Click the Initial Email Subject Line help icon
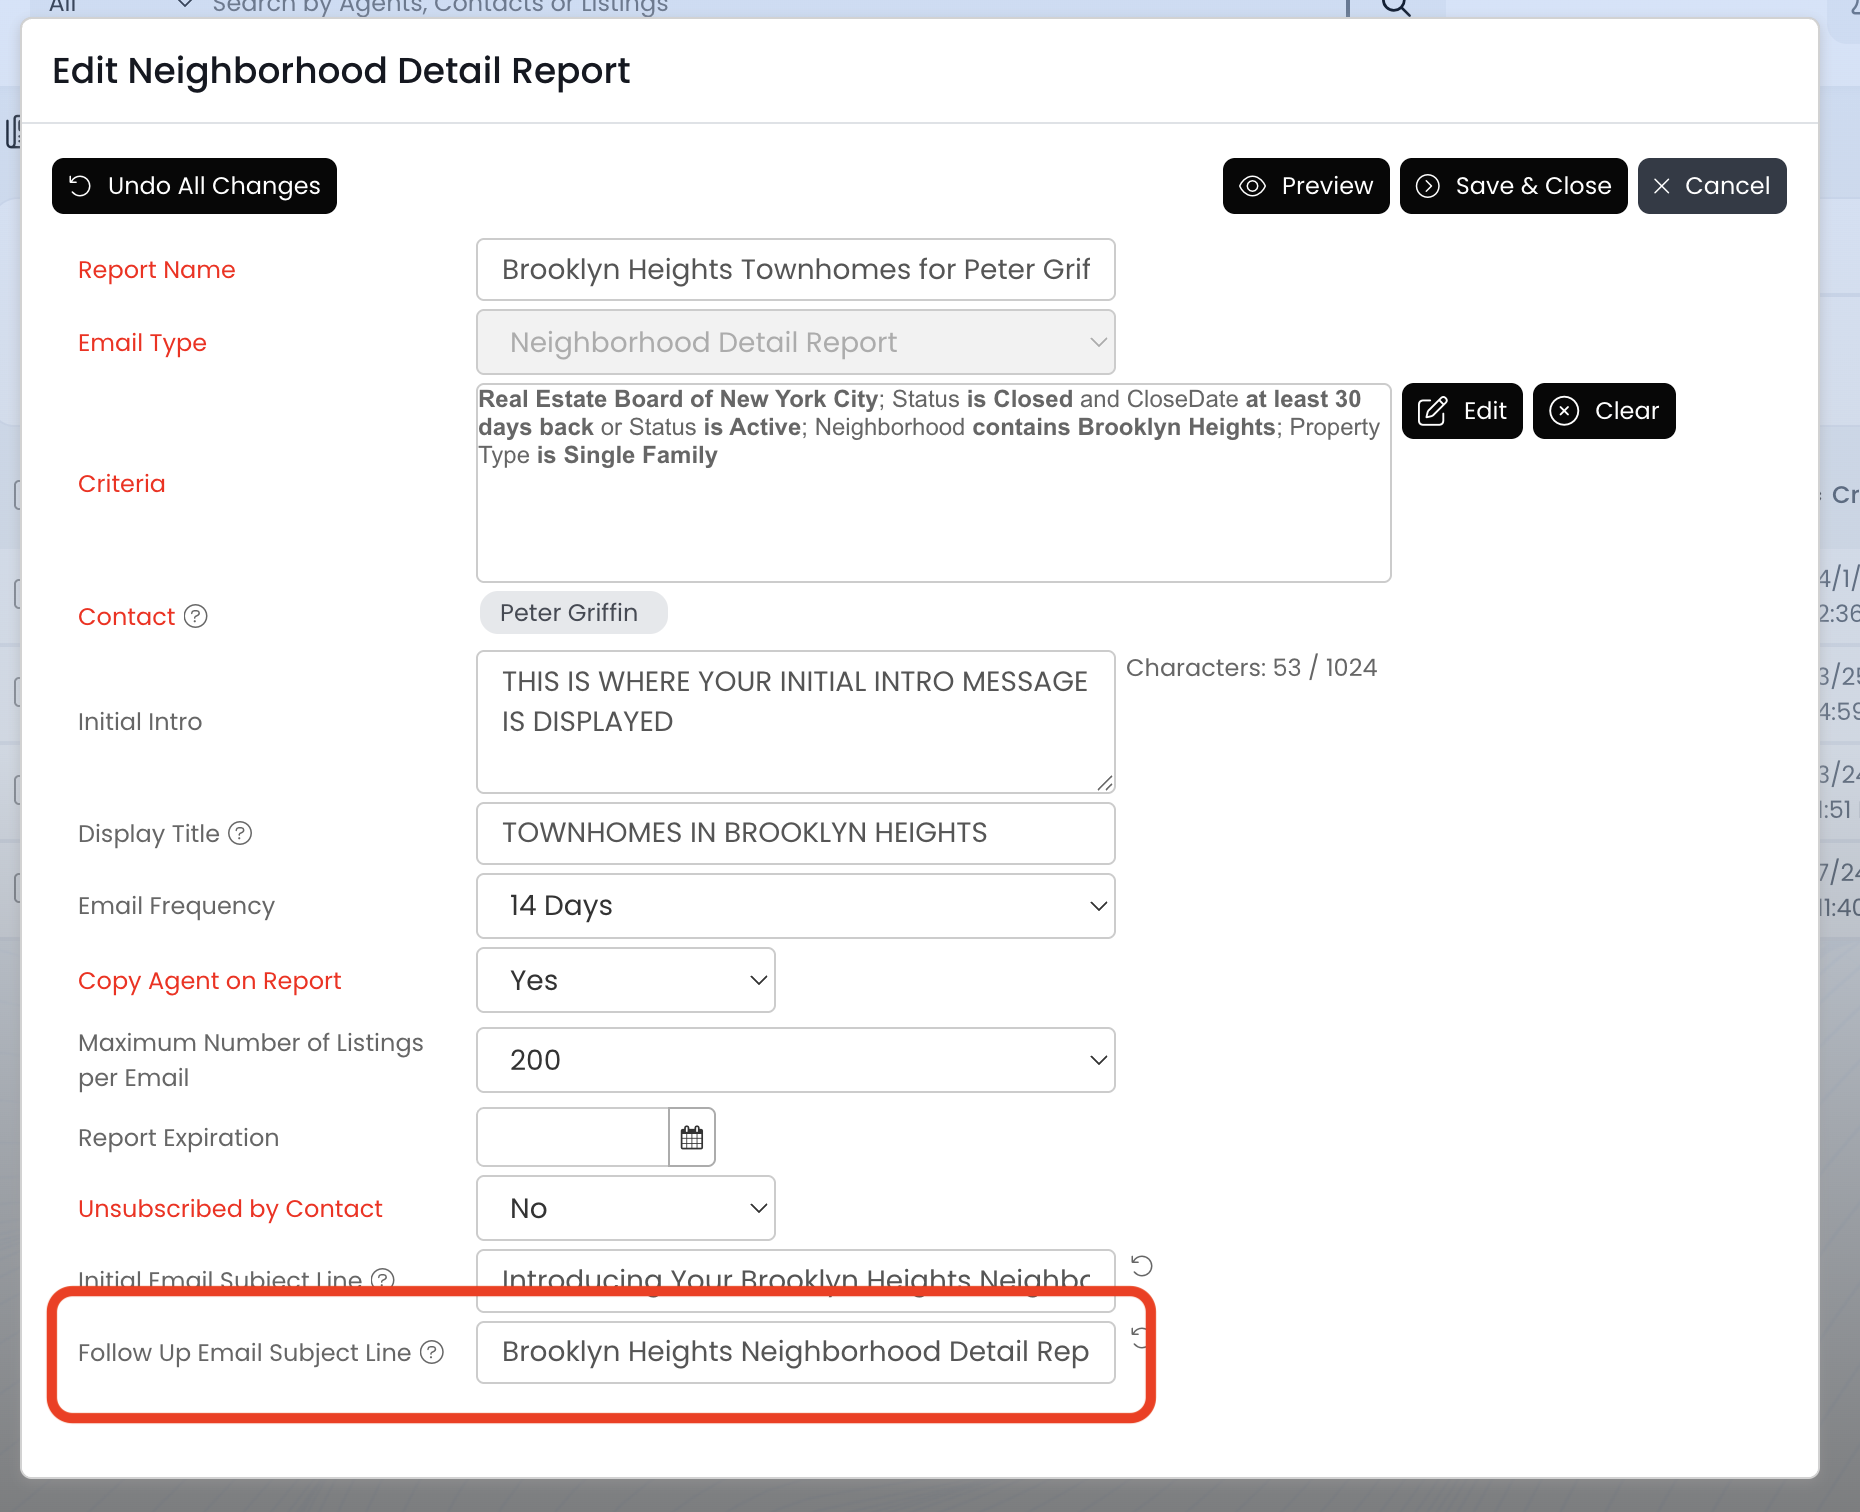The width and height of the screenshot is (1860, 1512). pos(383,1279)
